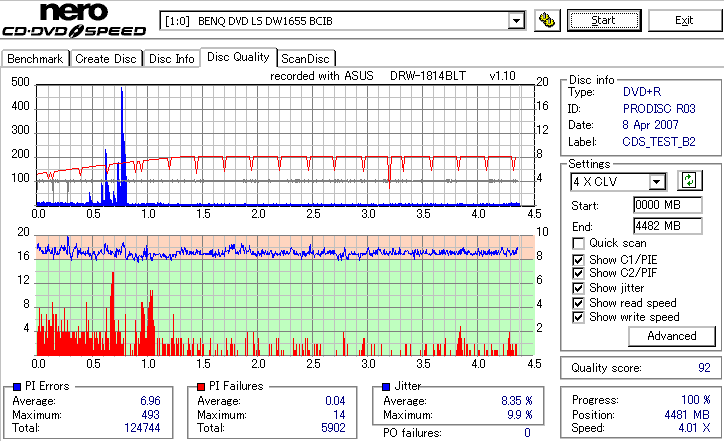Image resolution: width=724 pixels, height=441 pixels.
Task: Click the disc type DVD+R value
Action: tap(642, 92)
